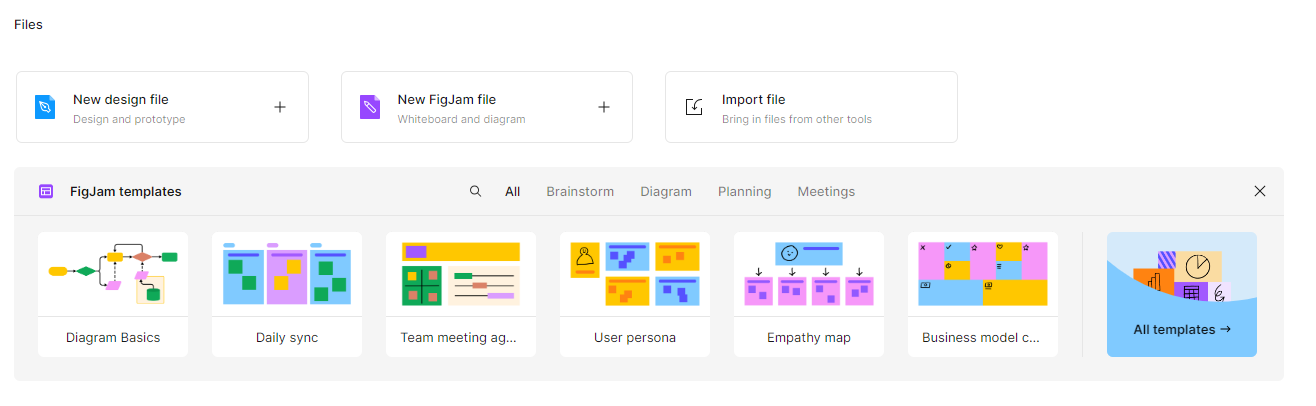The height and width of the screenshot is (406, 1316).
Task: Close the FigJam templates panel
Action: (x=1260, y=191)
